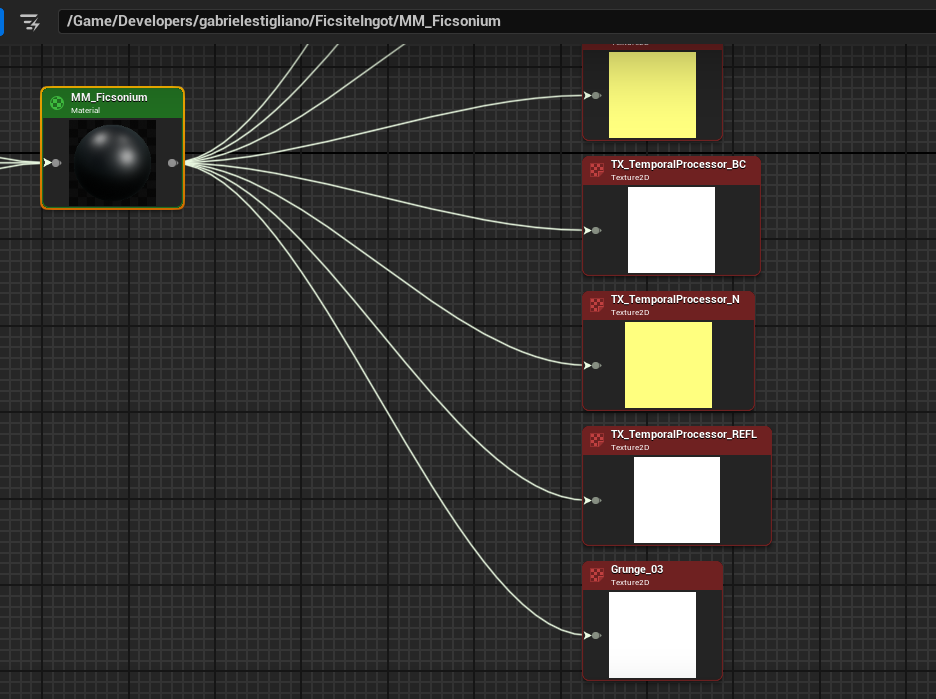
Task: Click the input pin of the topmost texture node
Action: [x=592, y=96]
